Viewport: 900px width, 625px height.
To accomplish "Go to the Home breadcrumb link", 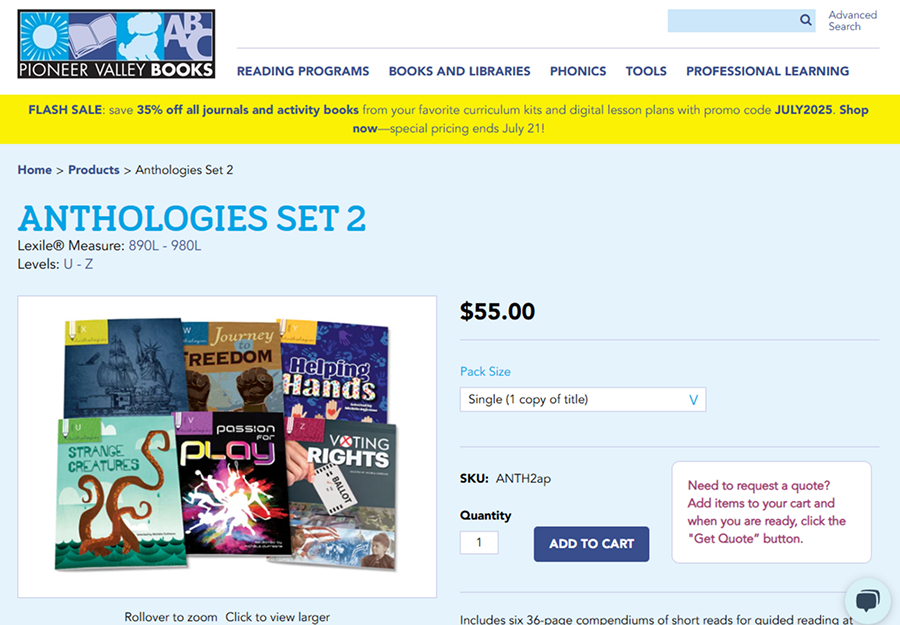I will [x=34, y=170].
